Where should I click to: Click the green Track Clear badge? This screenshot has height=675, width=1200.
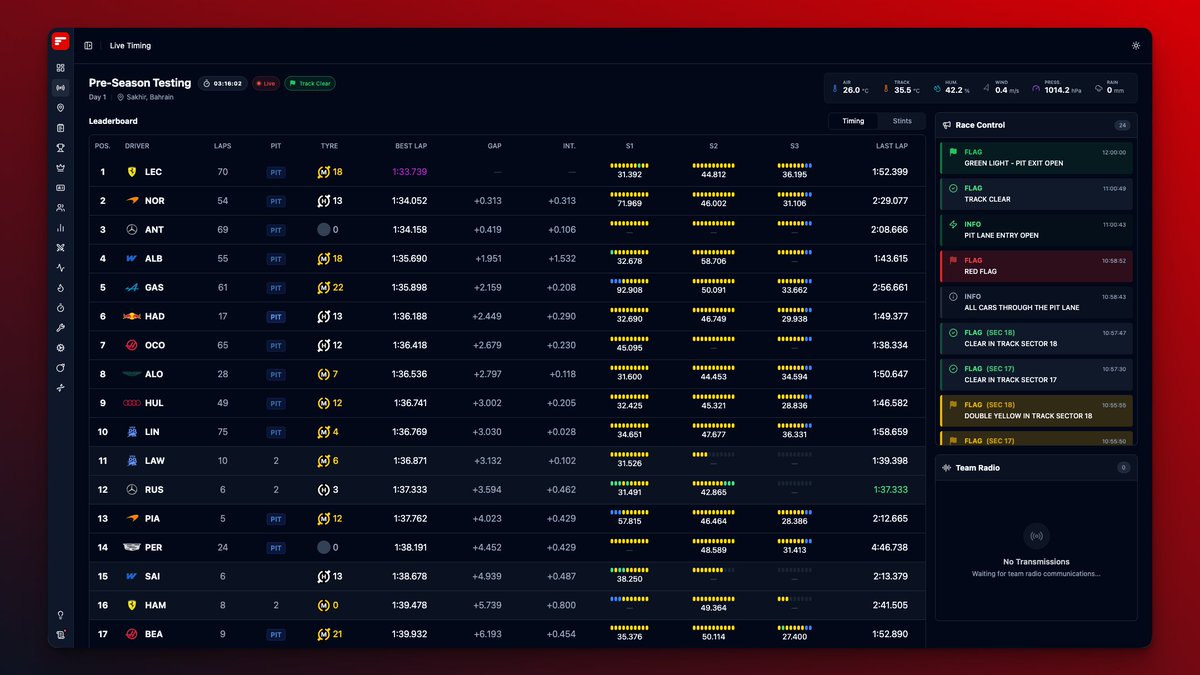tap(310, 84)
